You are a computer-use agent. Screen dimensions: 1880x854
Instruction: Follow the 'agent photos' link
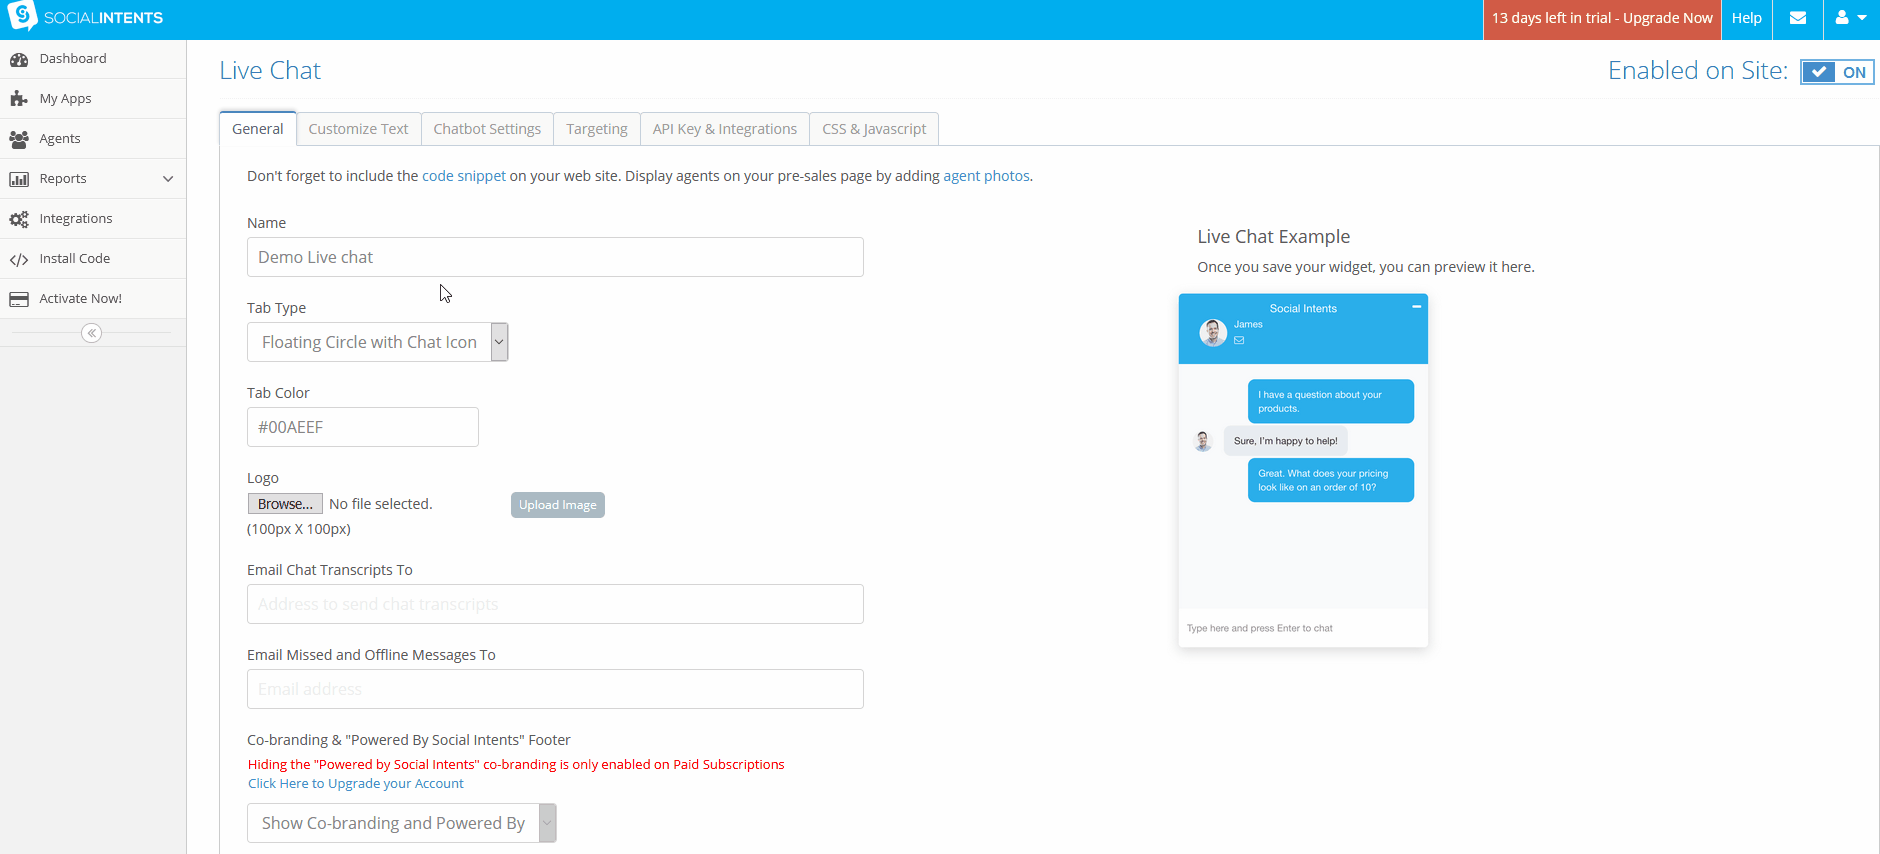[986, 176]
